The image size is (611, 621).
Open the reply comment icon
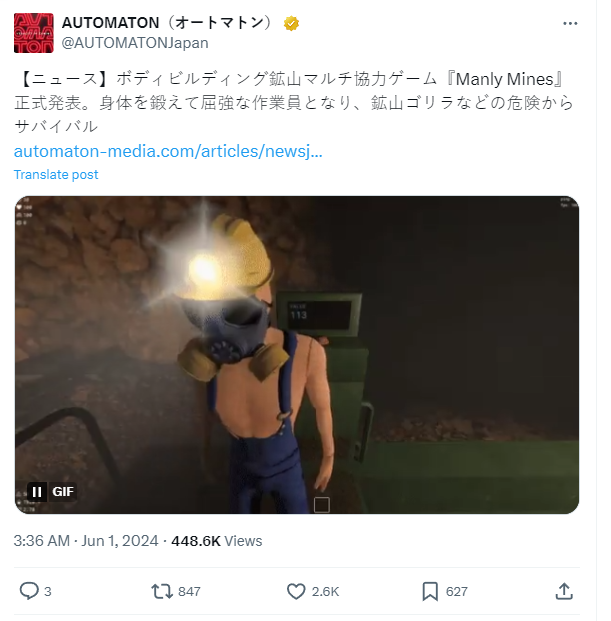click(29, 591)
